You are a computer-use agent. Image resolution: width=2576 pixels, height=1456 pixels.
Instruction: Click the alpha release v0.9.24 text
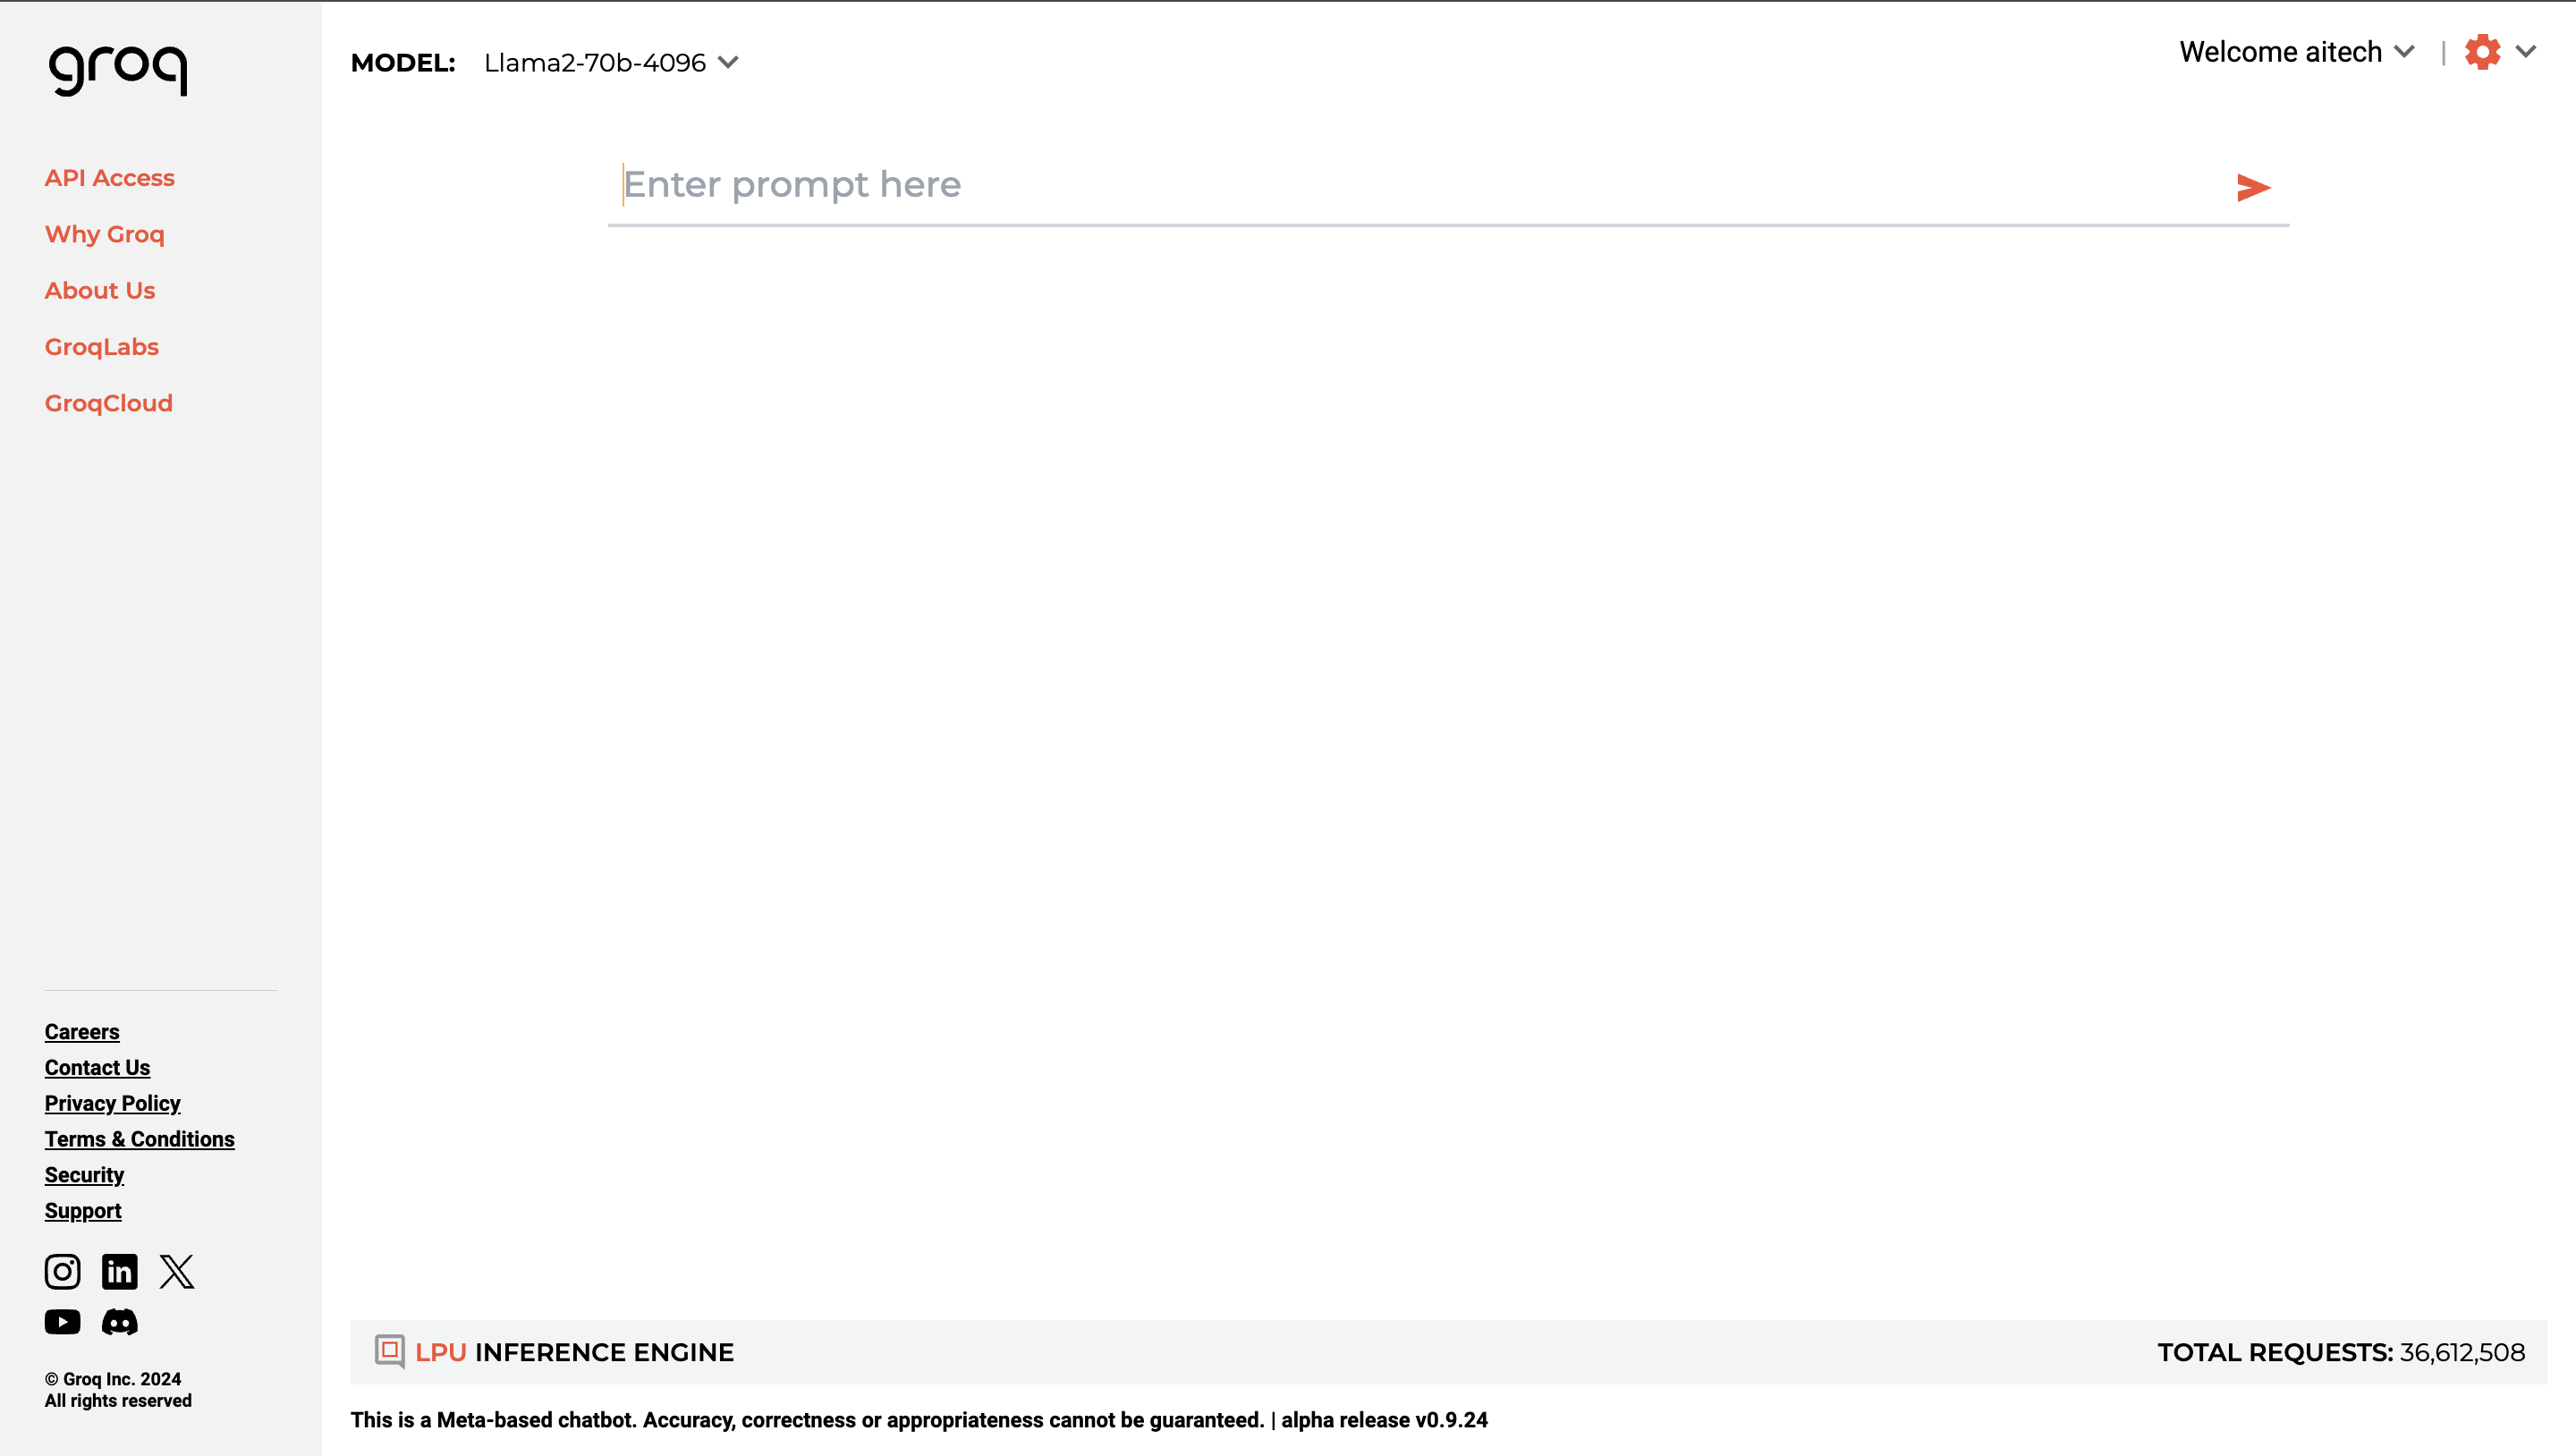(1384, 1420)
